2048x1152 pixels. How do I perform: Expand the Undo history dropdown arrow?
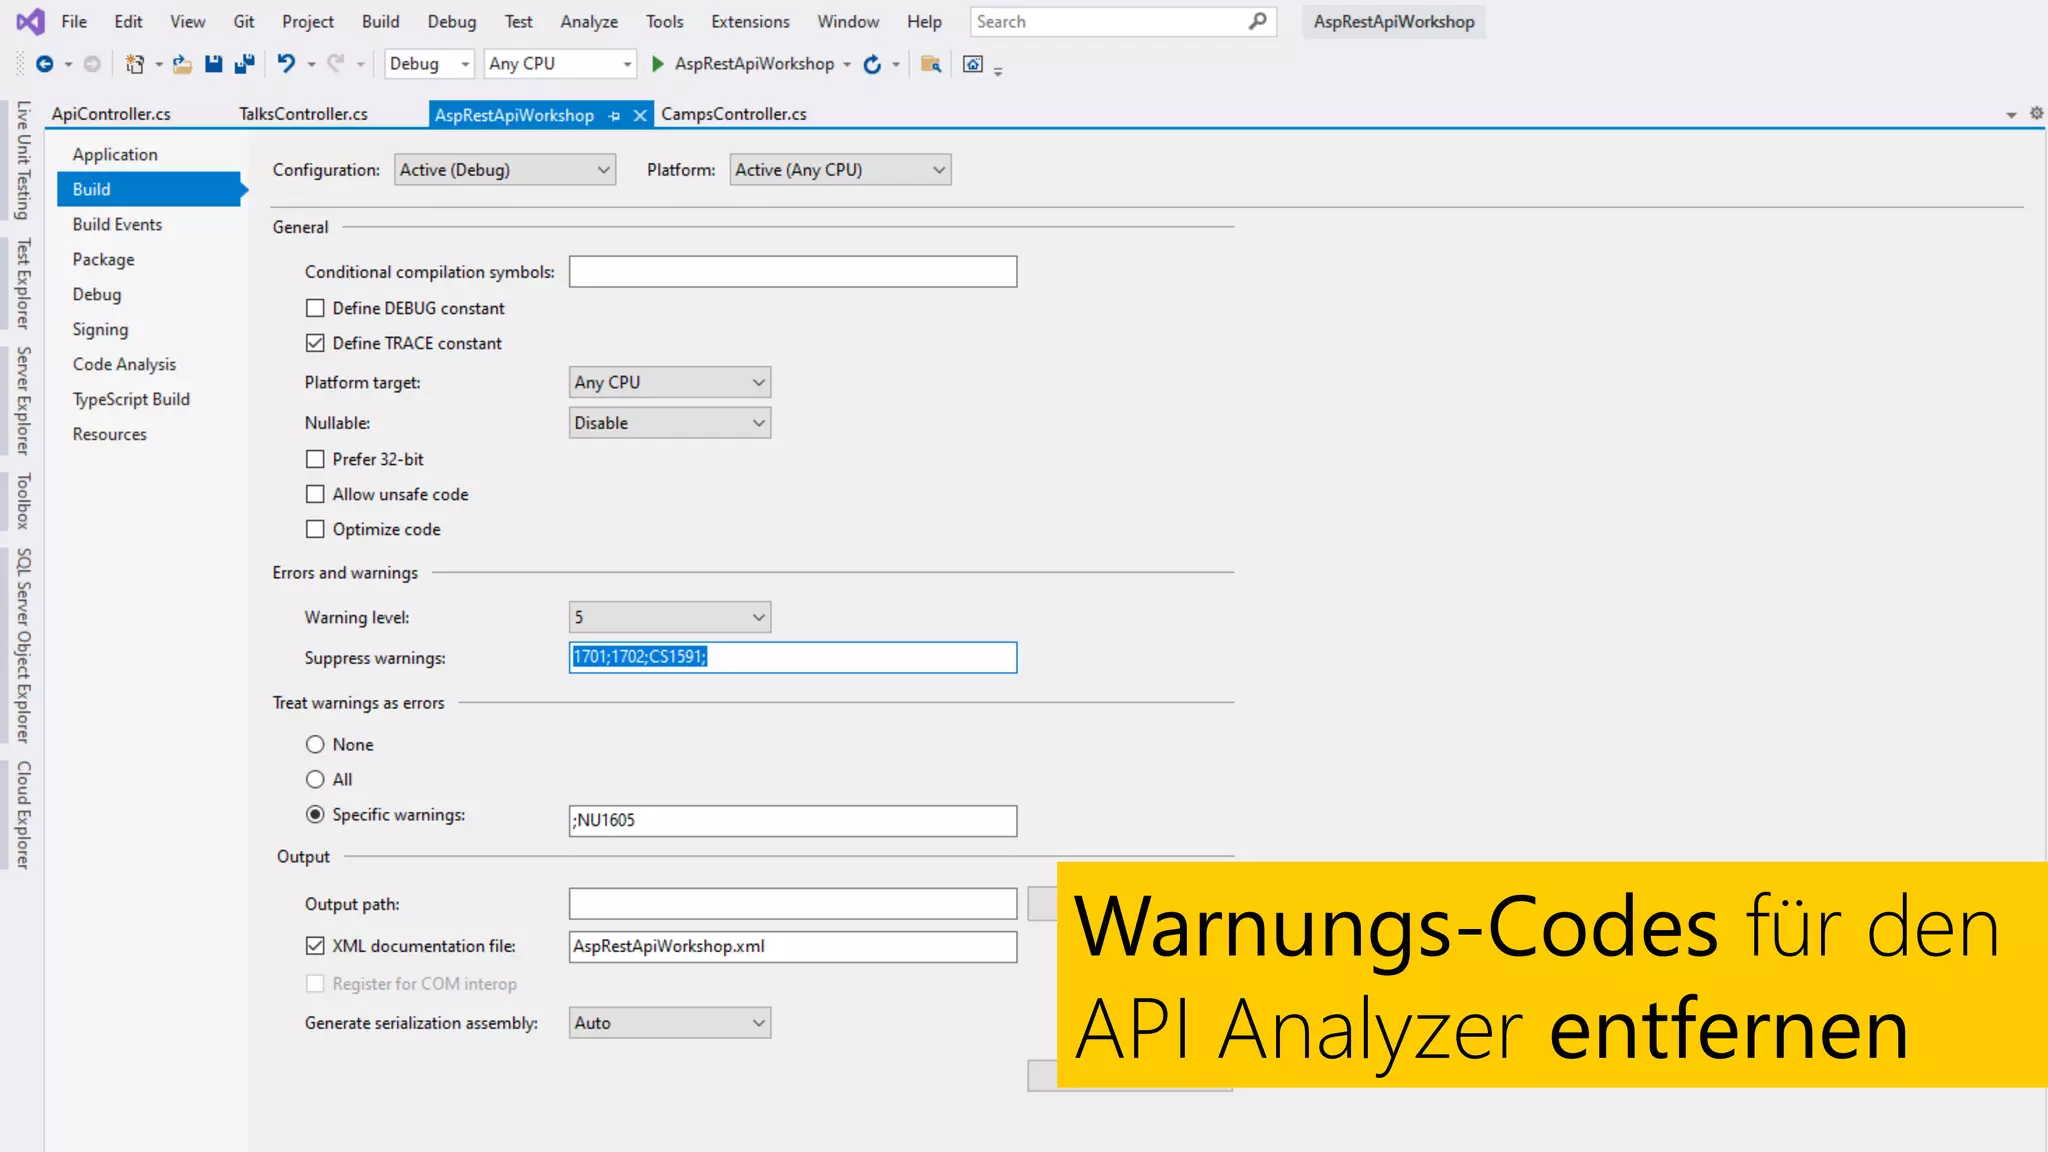click(311, 65)
